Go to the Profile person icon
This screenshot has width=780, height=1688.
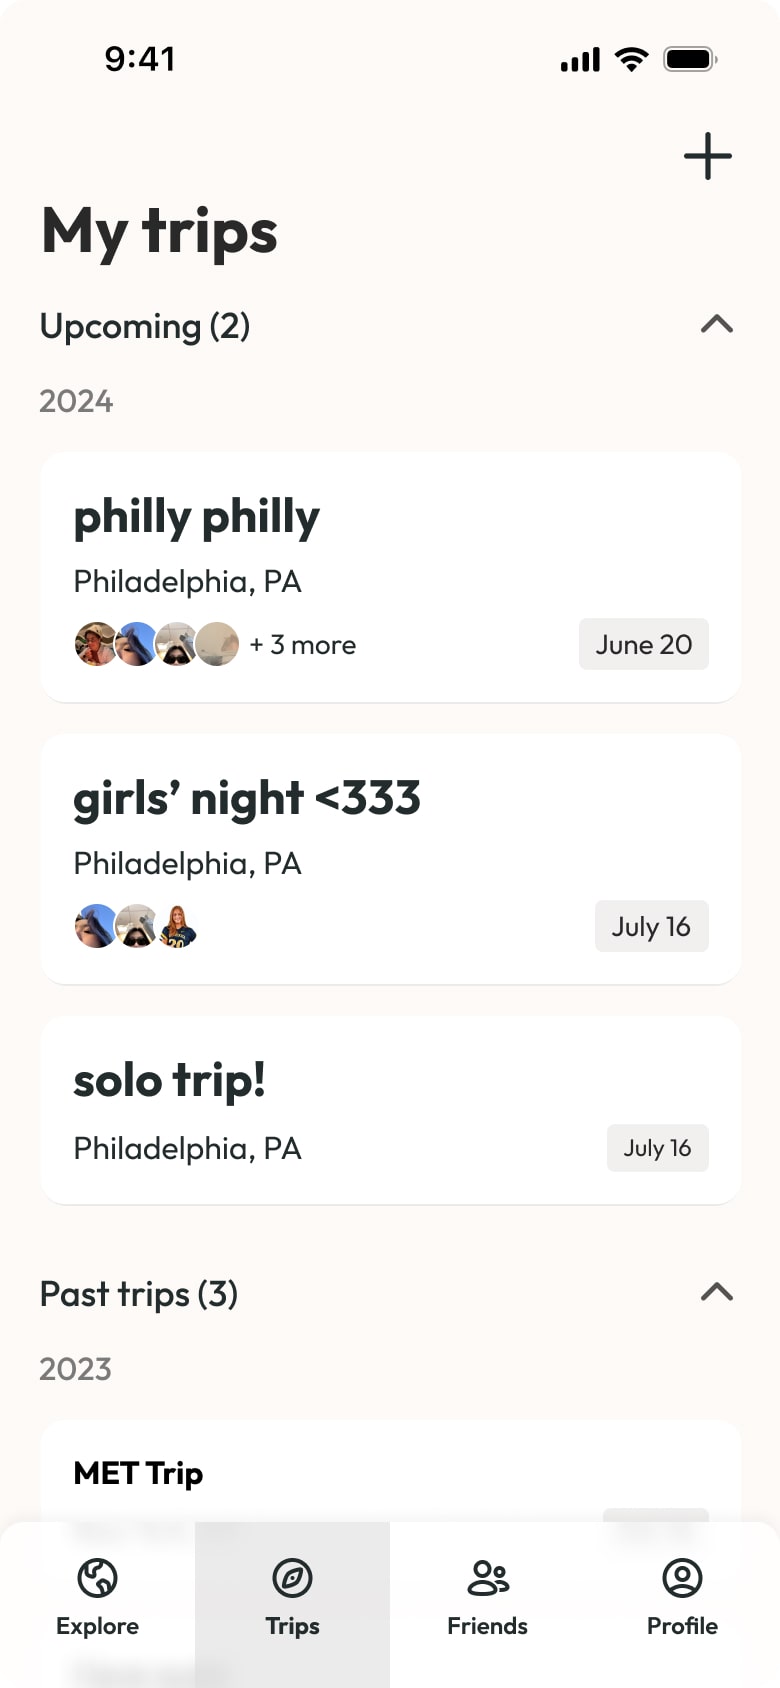[x=682, y=1579]
